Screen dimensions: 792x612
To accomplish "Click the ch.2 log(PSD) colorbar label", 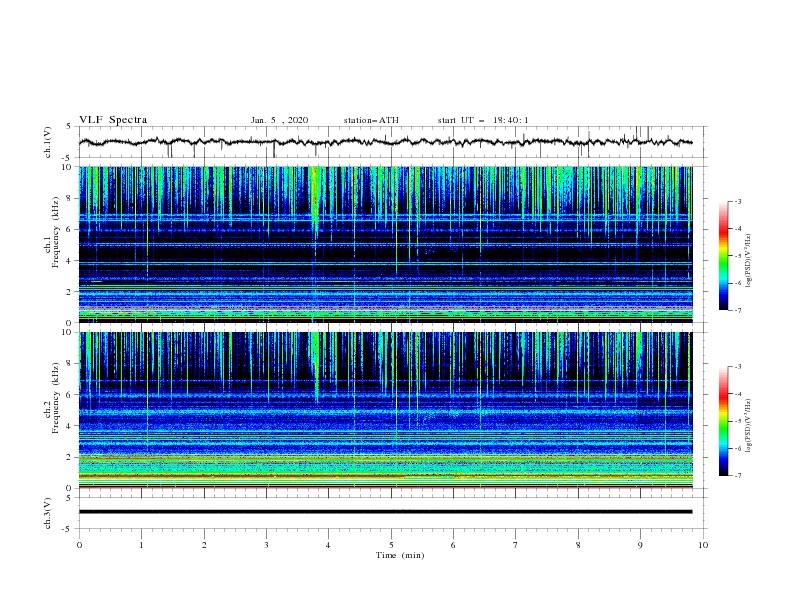I will click(749, 426).
